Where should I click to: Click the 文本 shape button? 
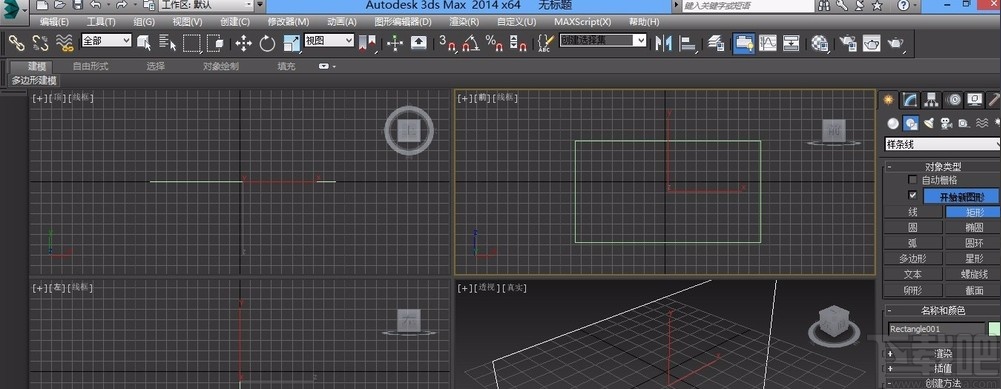click(913, 275)
